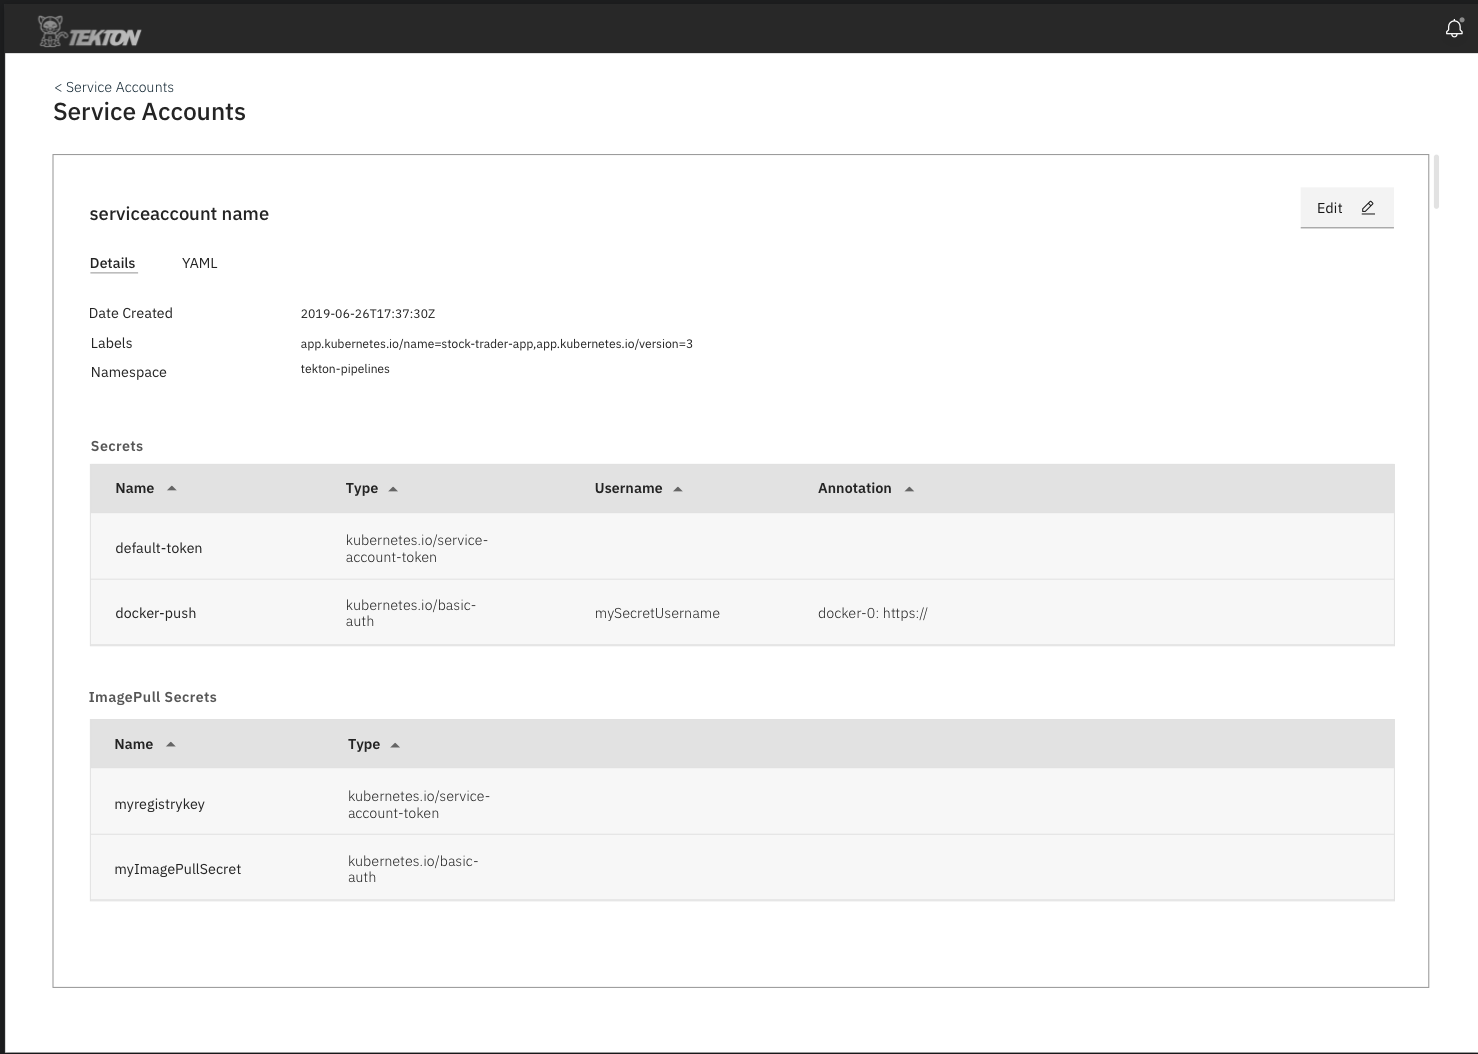This screenshot has height=1054, width=1478.
Task: Switch to the YAML tab
Action: [199, 263]
